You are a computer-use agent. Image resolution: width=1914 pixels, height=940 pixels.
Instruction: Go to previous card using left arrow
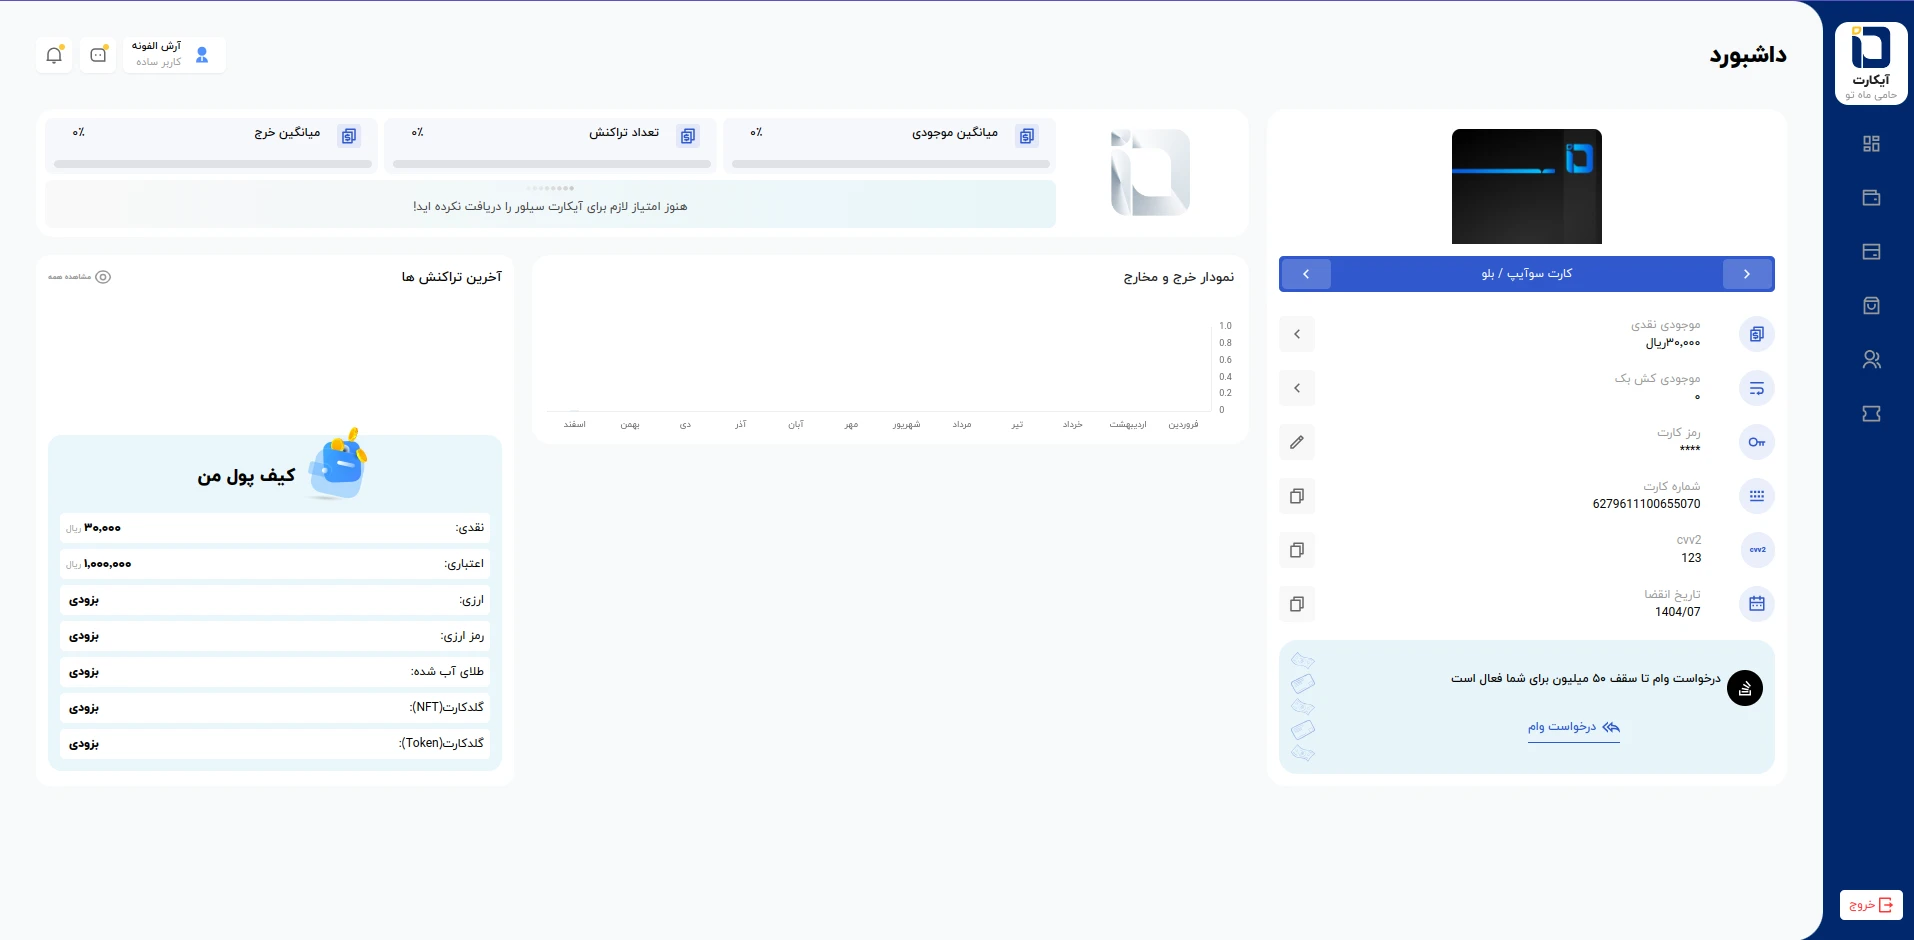click(1306, 274)
